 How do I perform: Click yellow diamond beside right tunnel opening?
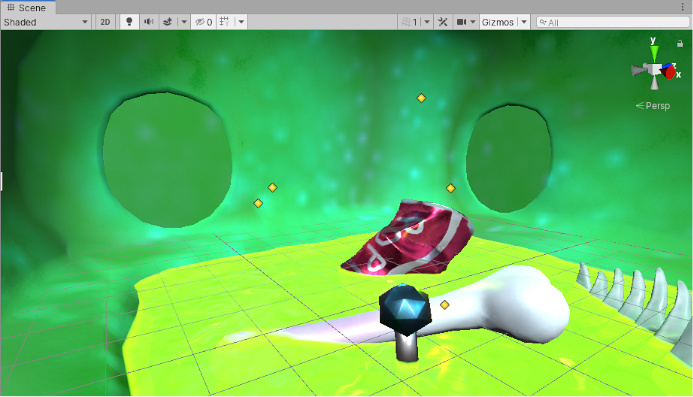(450, 188)
